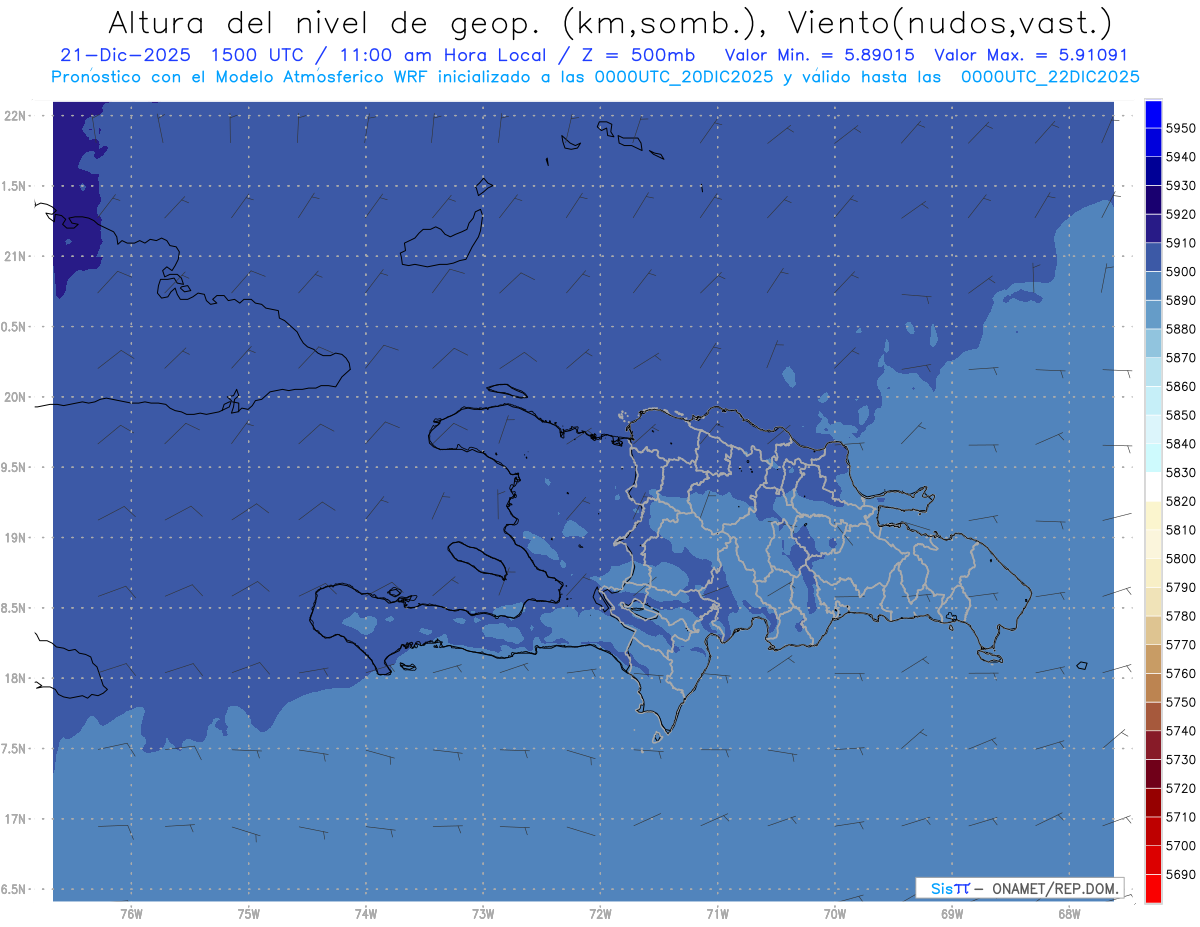Click the 71W longitude label
Screen dimensions: 1200x927
(717, 913)
